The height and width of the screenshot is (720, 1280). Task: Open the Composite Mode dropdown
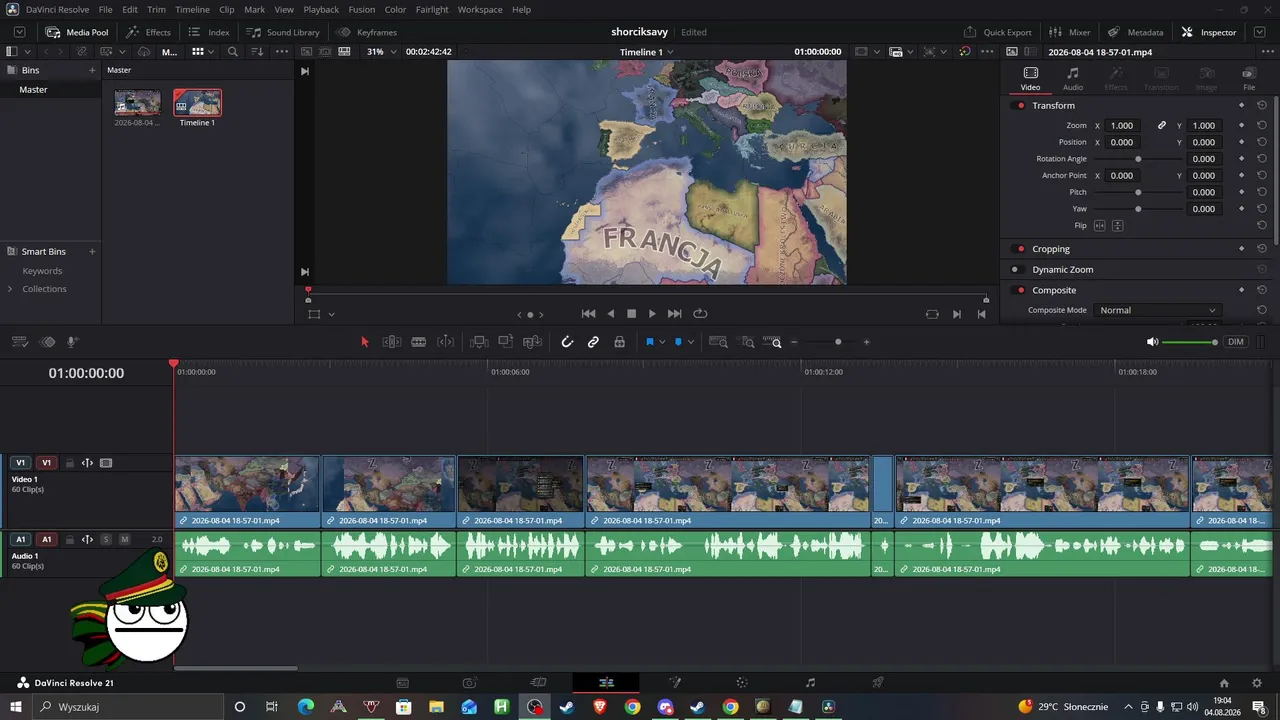tap(1158, 310)
